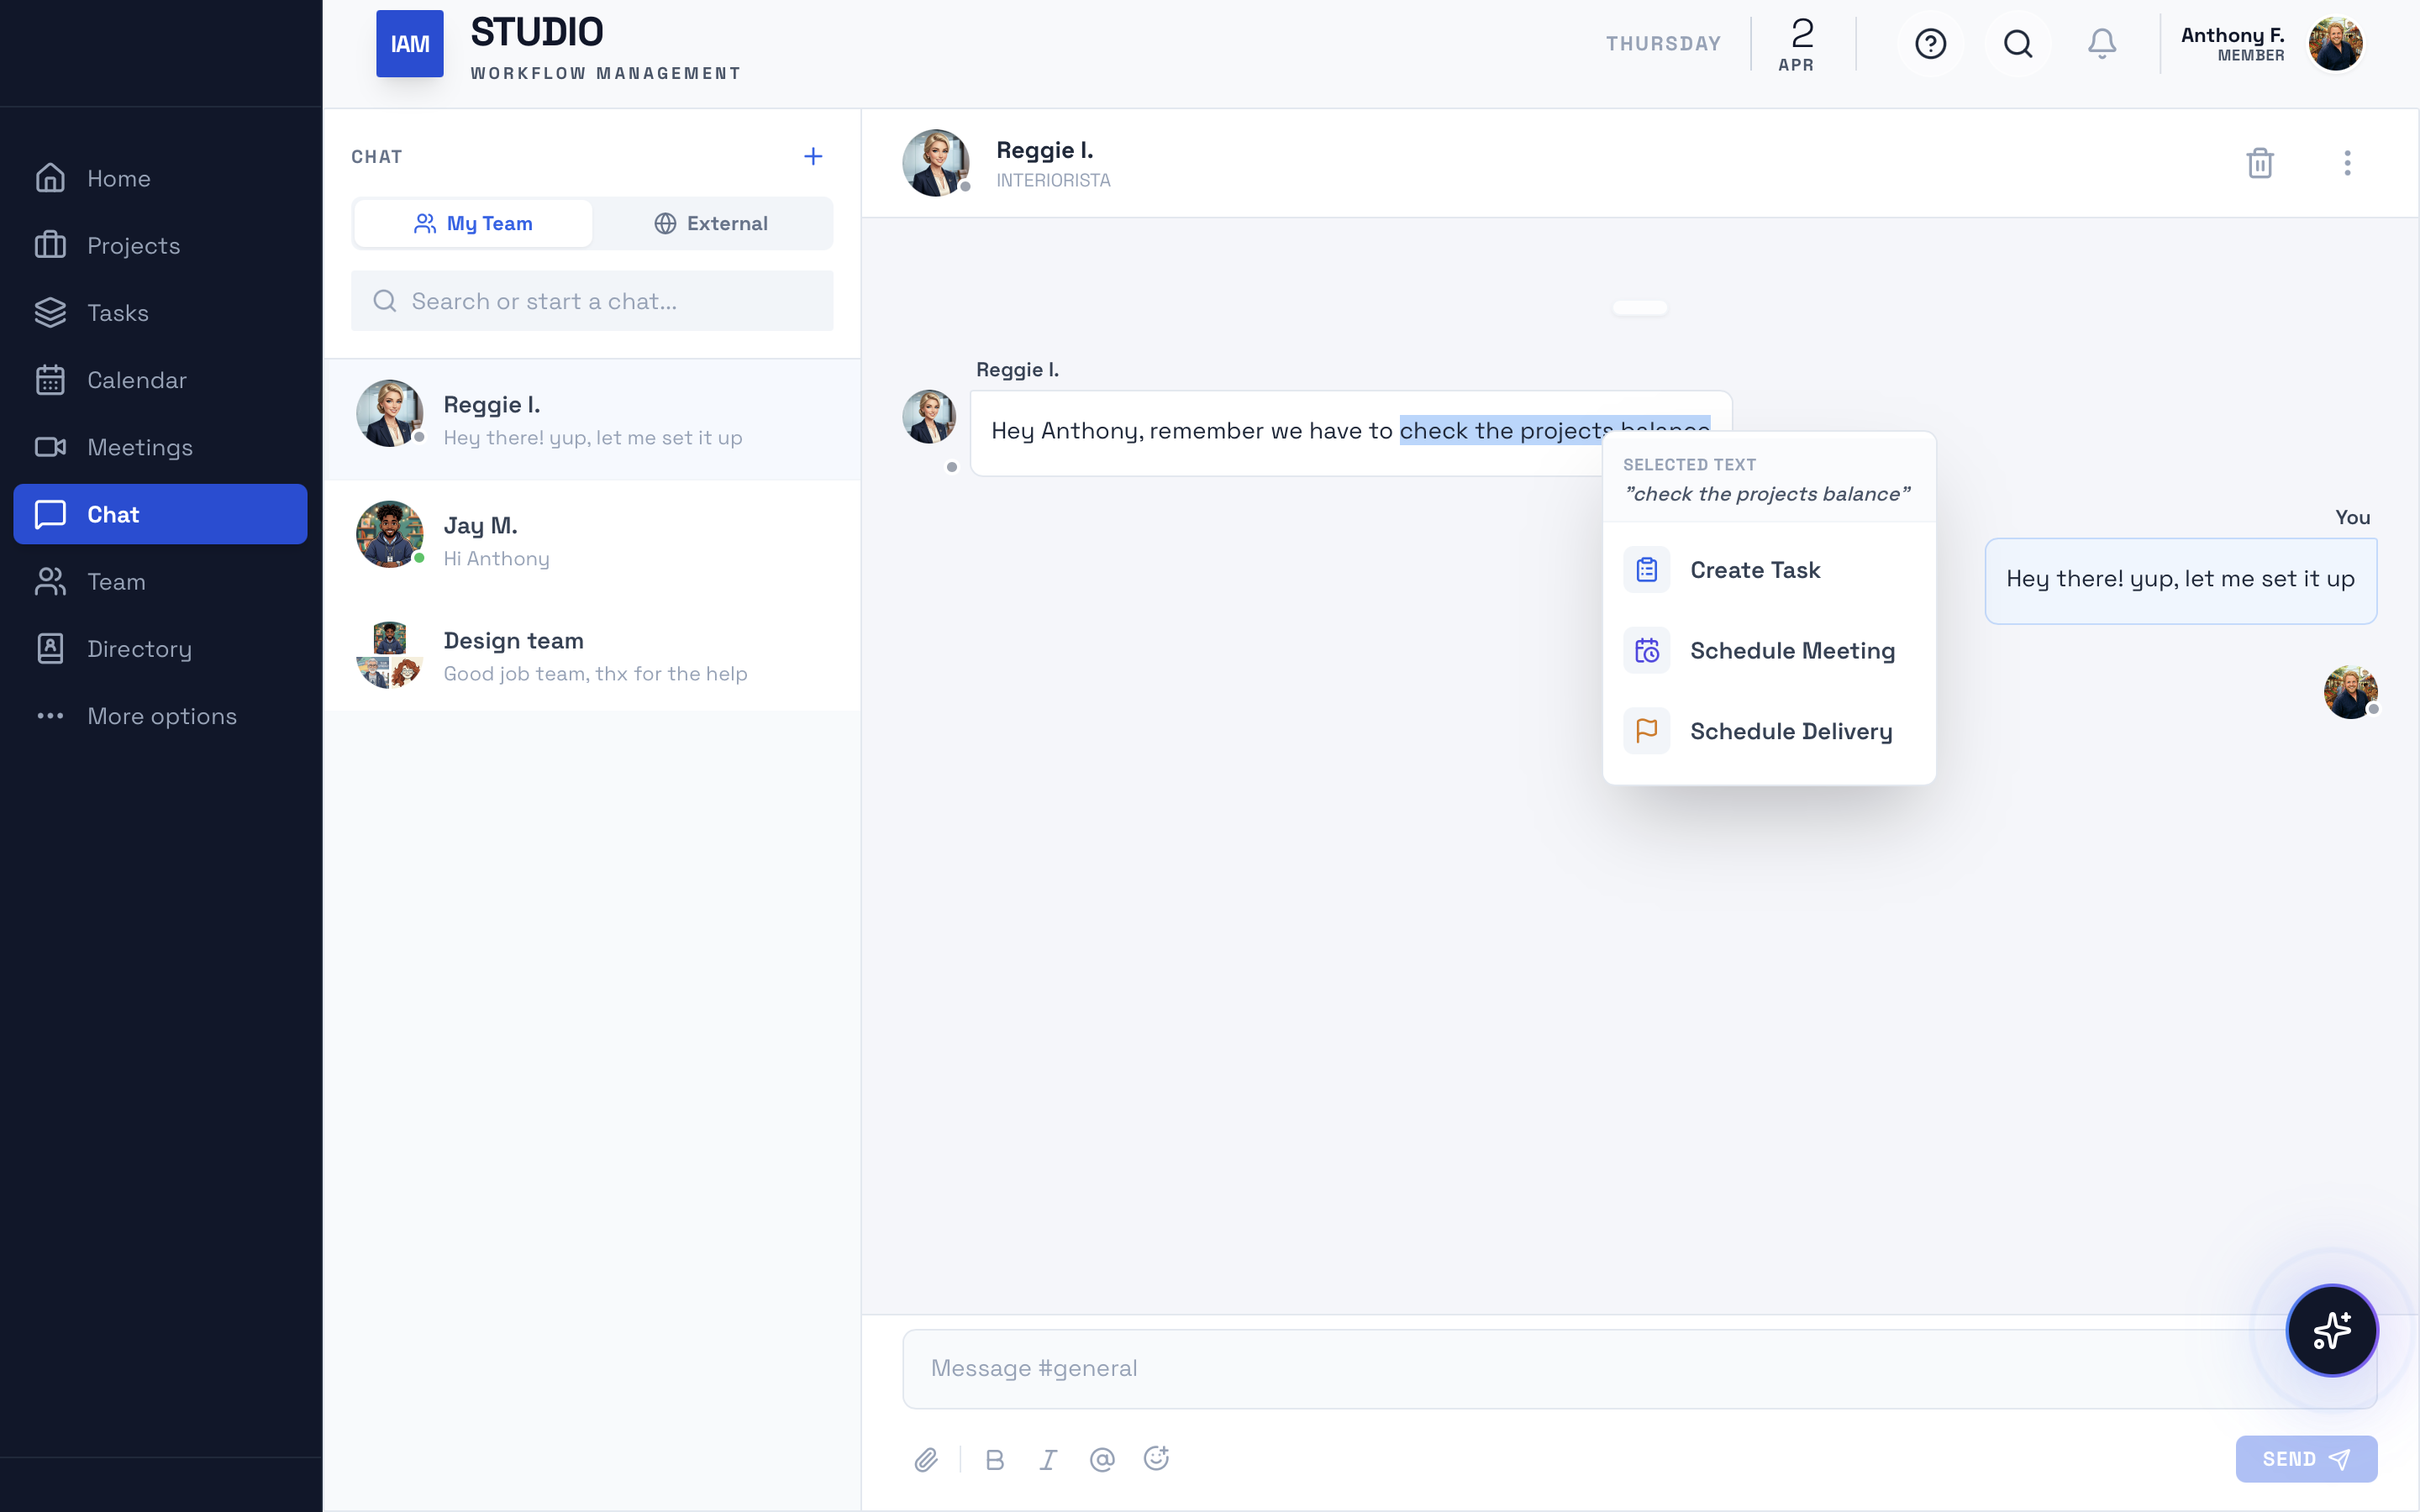This screenshot has height=1512, width=2420.
Task: Click the mention @ icon
Action: [x=1102, y=1460]
